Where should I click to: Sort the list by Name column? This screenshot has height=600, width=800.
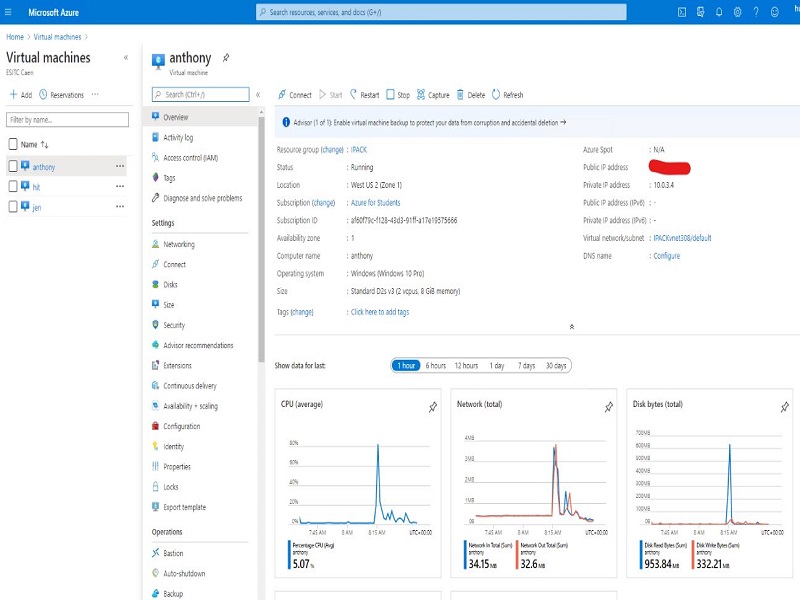click(35, 145)
